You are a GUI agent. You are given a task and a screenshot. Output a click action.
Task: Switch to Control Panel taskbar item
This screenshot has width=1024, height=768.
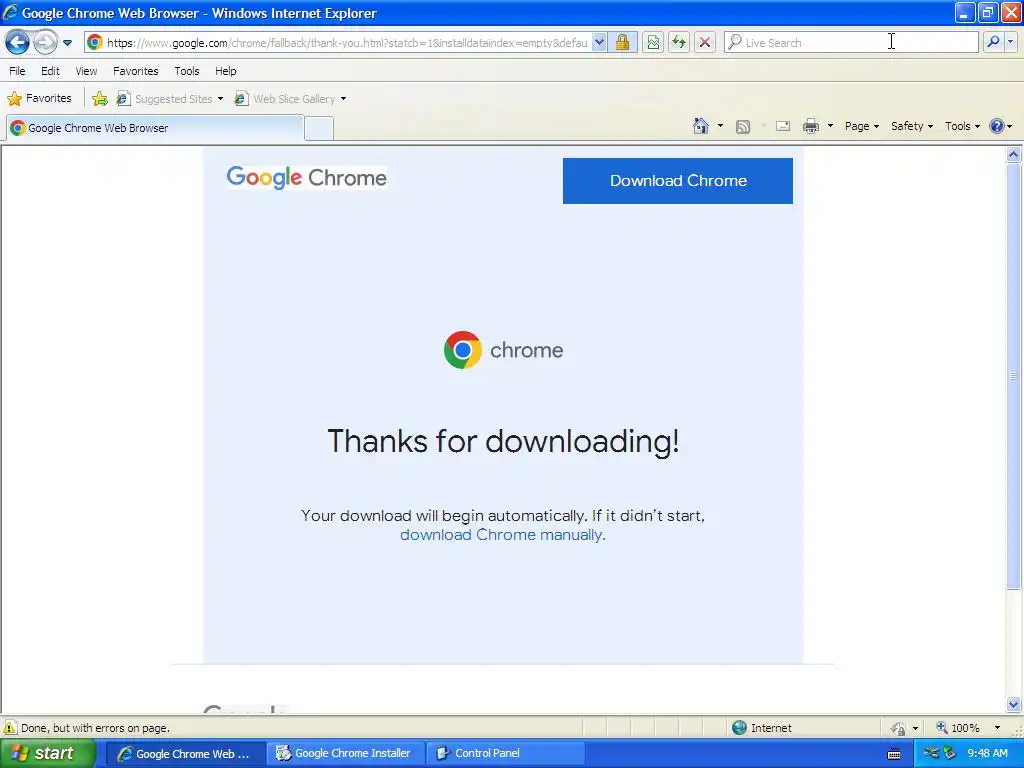point(505,754)
